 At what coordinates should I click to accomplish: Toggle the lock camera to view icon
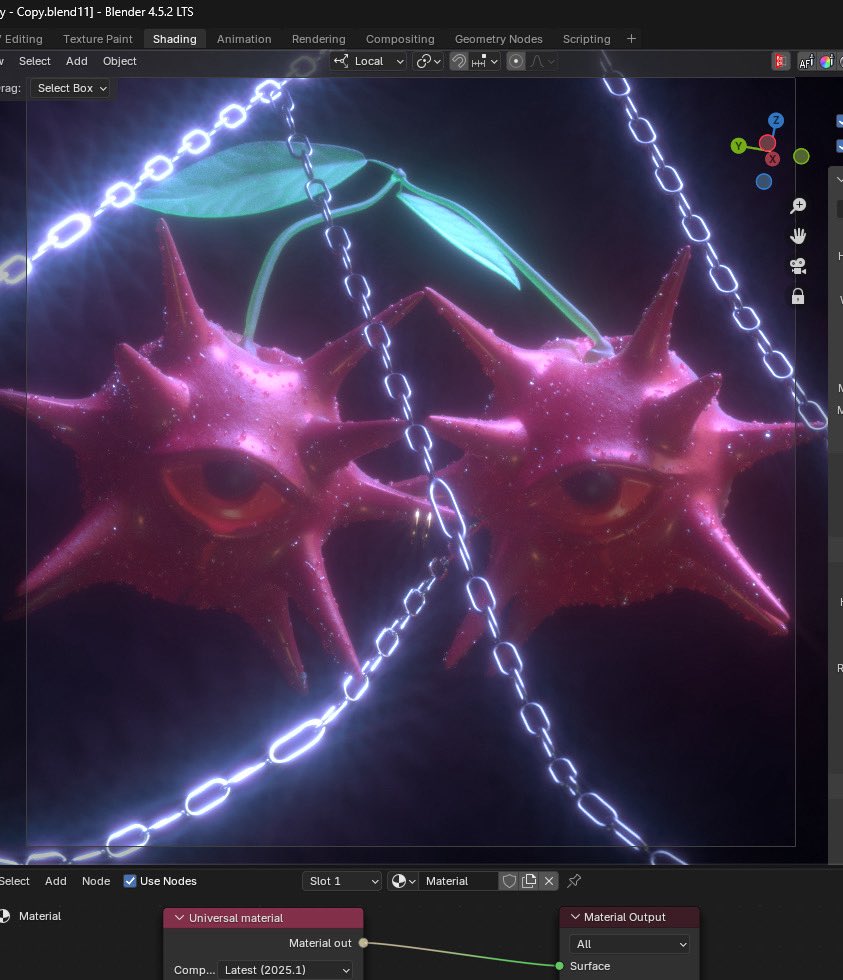tap(798, 296)
